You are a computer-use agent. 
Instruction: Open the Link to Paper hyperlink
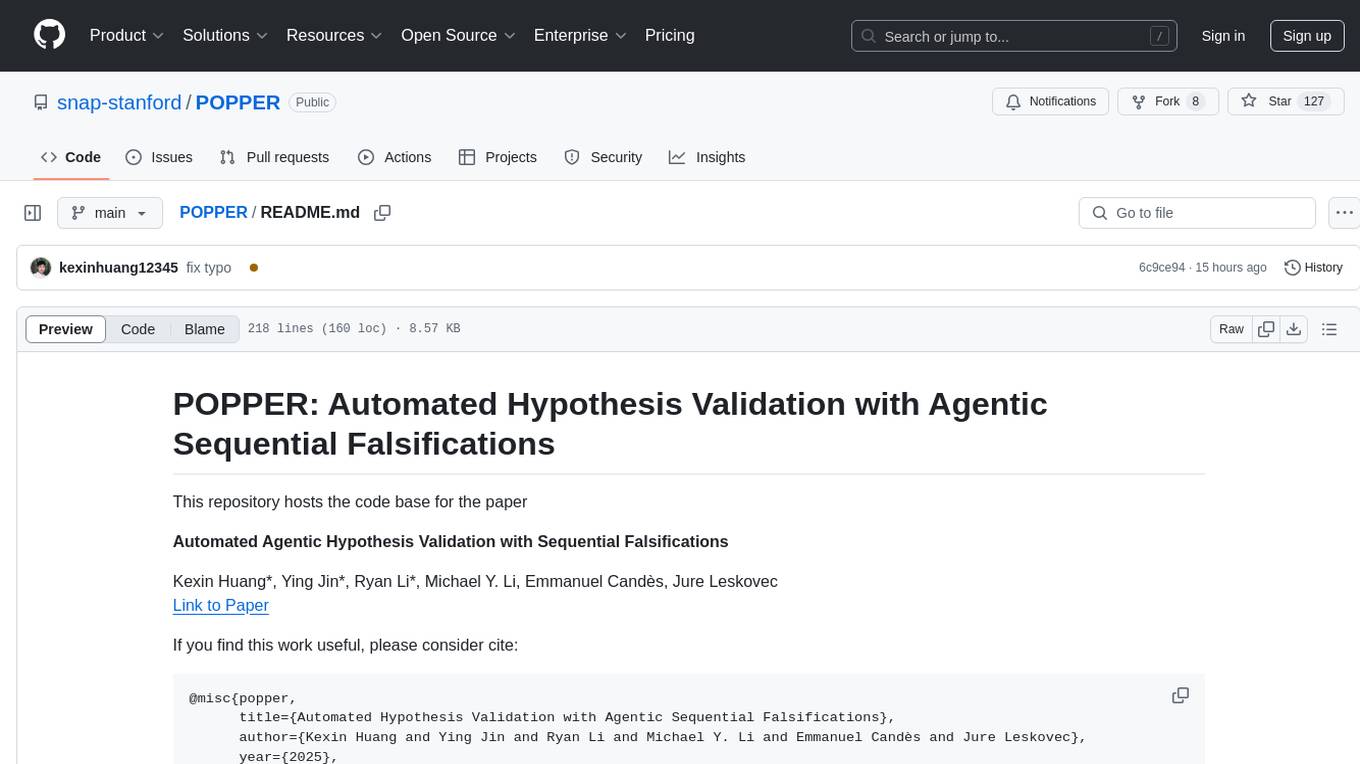(x=221, y=605)
